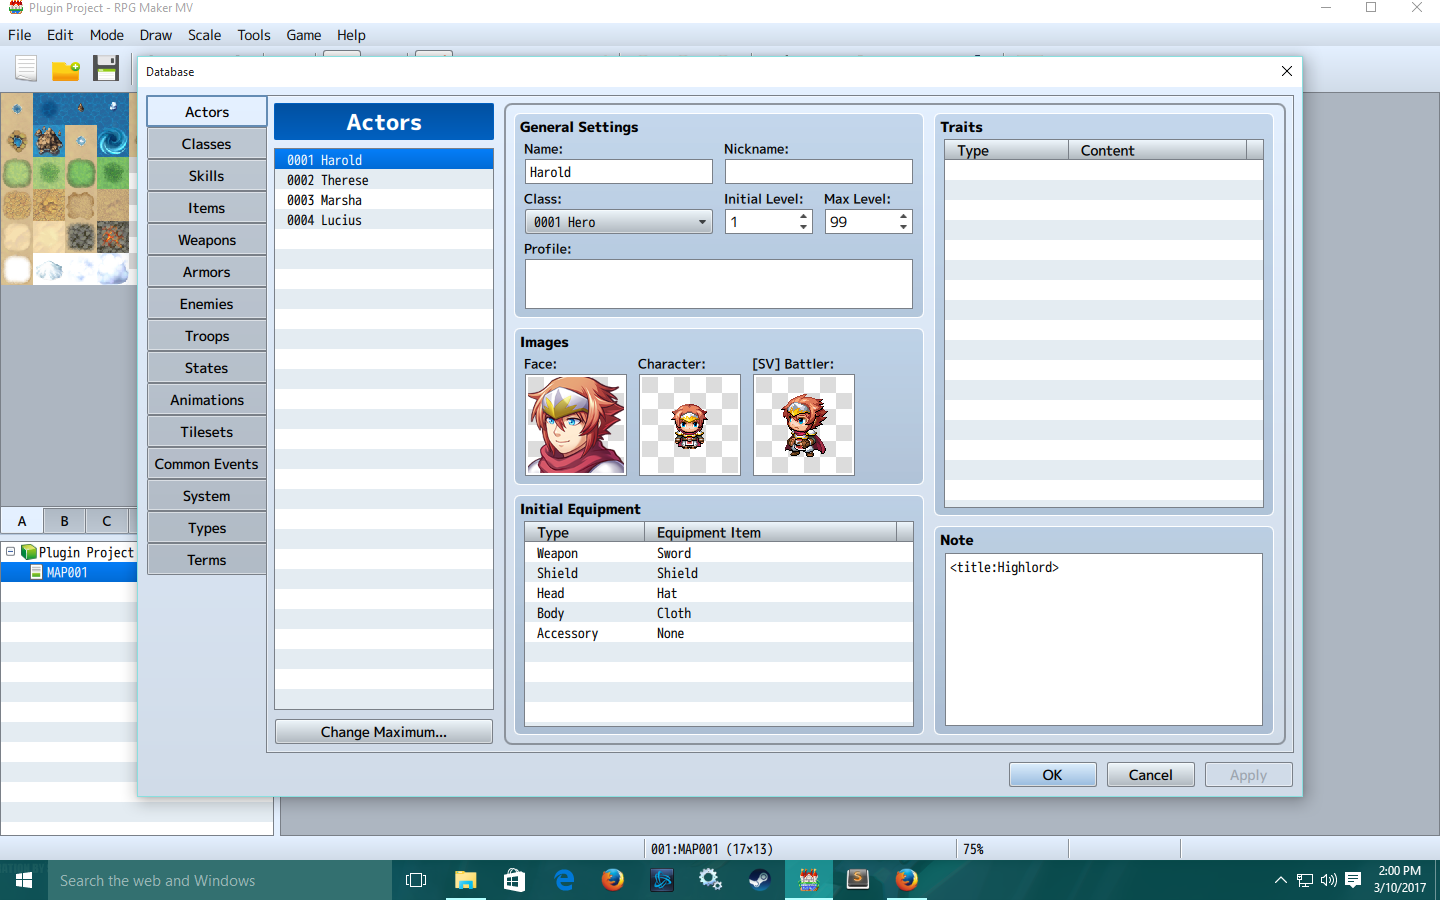Confirm database changes with OK

(x=1052, y=774)
